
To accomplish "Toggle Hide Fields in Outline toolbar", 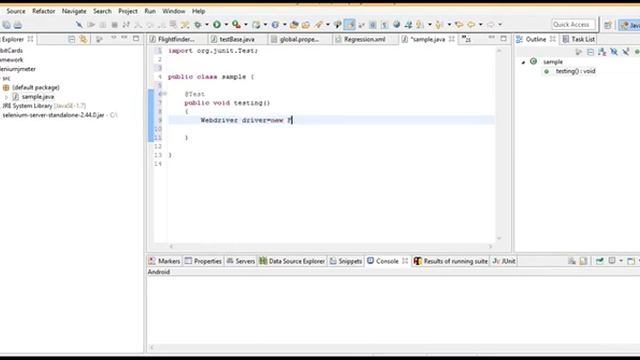I will pyautogui.click(x=614, y=52).
